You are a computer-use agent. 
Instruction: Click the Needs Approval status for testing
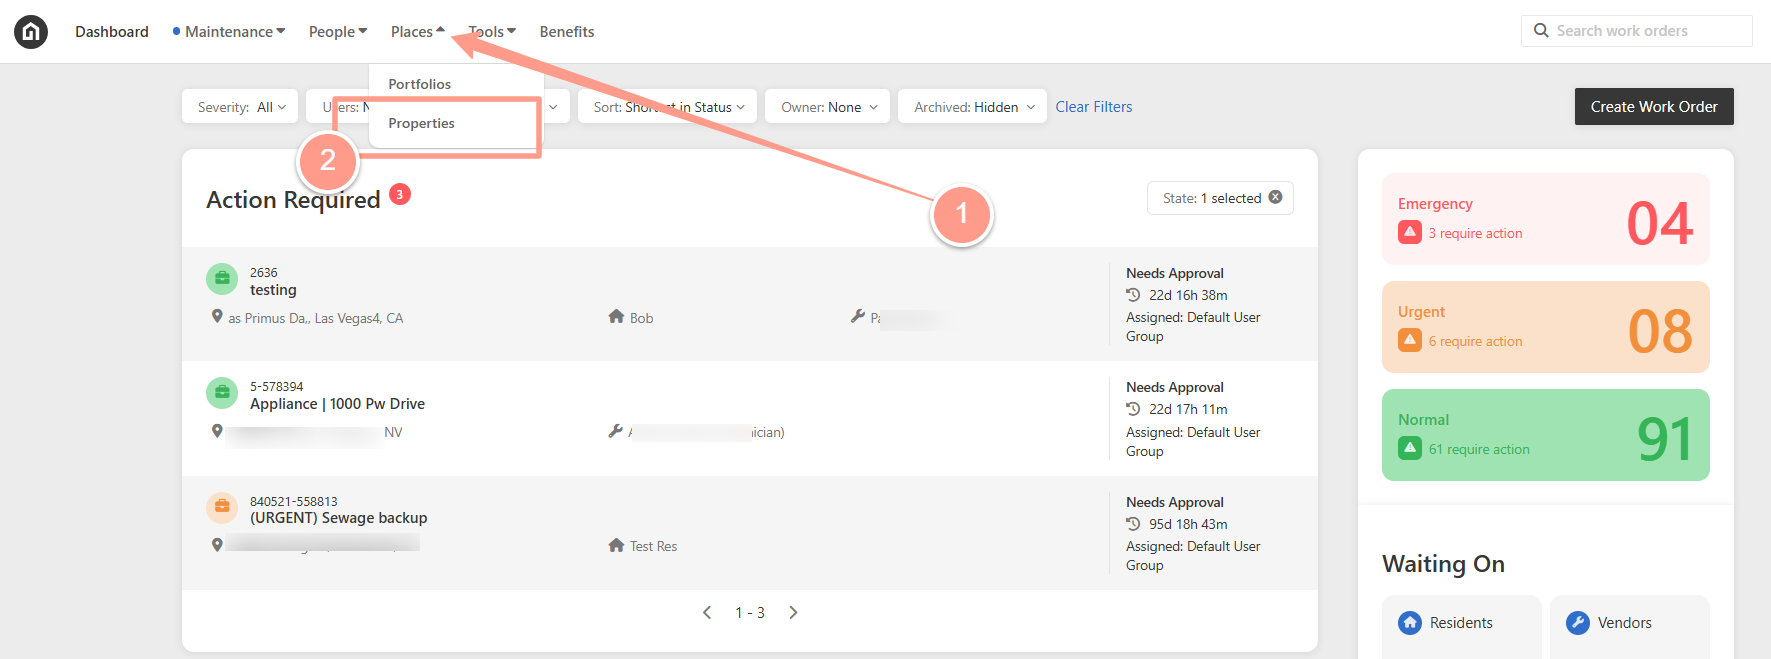pos(1175,273)
